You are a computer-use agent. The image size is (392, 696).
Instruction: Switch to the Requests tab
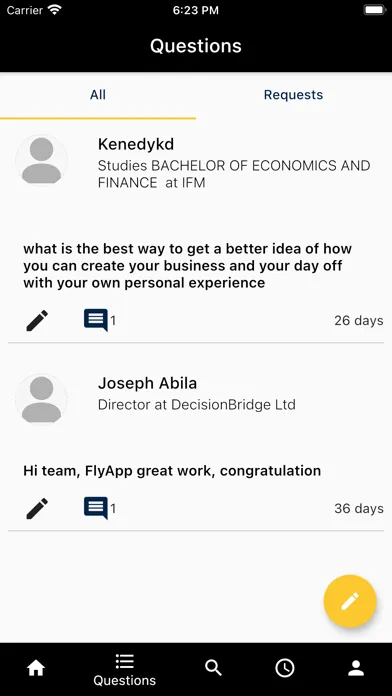click(293, 95)
